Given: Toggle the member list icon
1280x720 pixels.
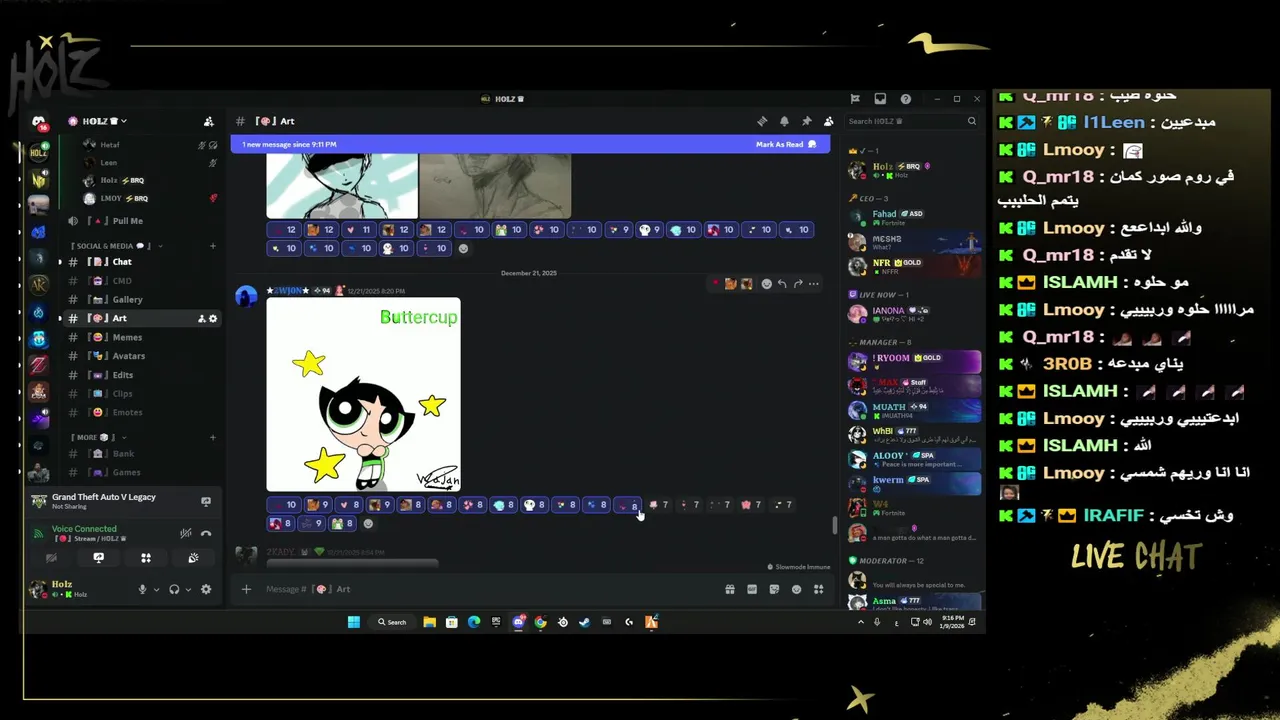Looking at the screenshot, I should click(828, 121).
